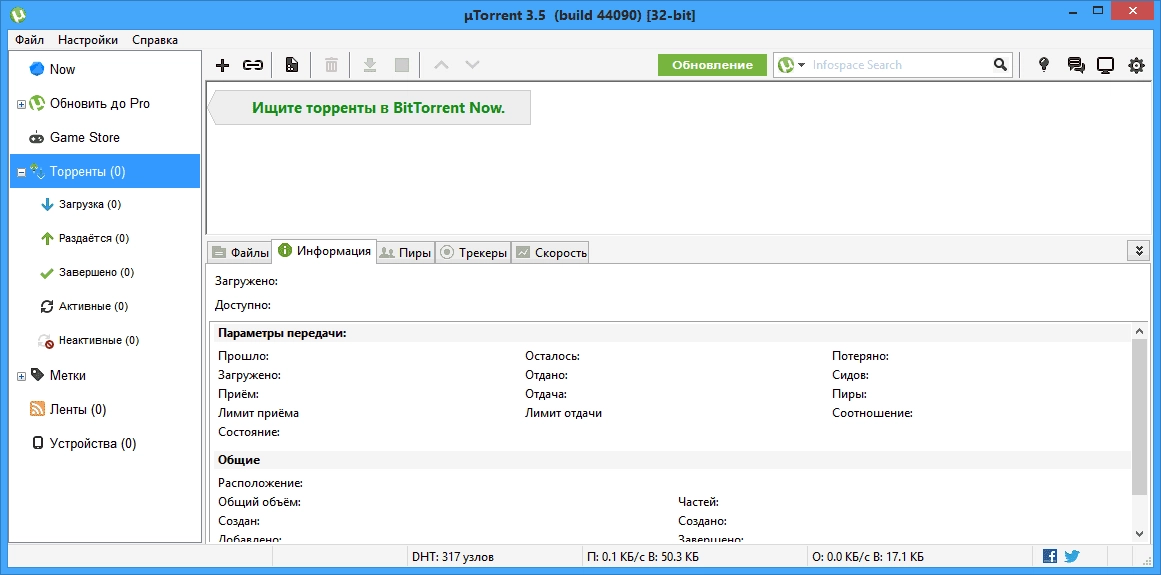Open search provider dropdown arrow
This screenshot has width=1161, height=575.
point(802,65)
